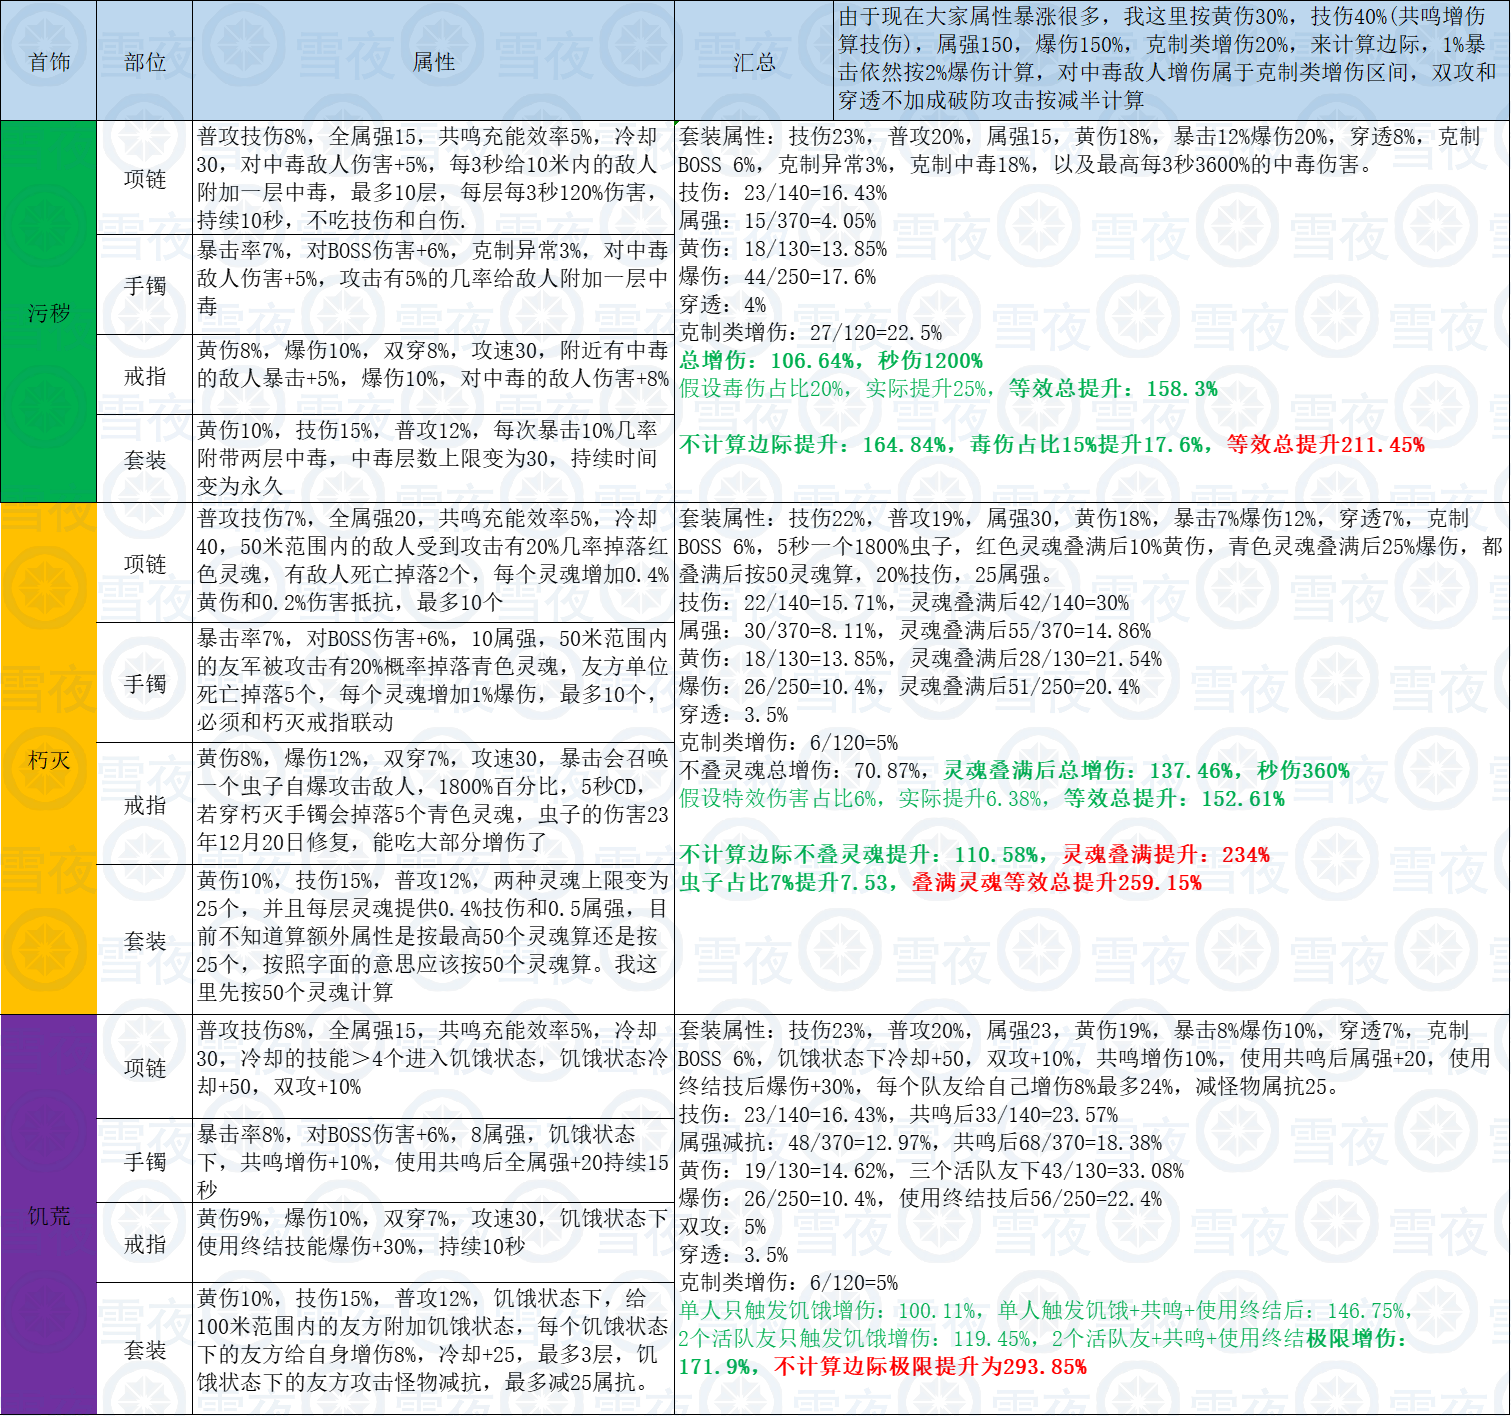Click the green 污秽 set cell
The image size is (1511, 1416).
point(48,312)
